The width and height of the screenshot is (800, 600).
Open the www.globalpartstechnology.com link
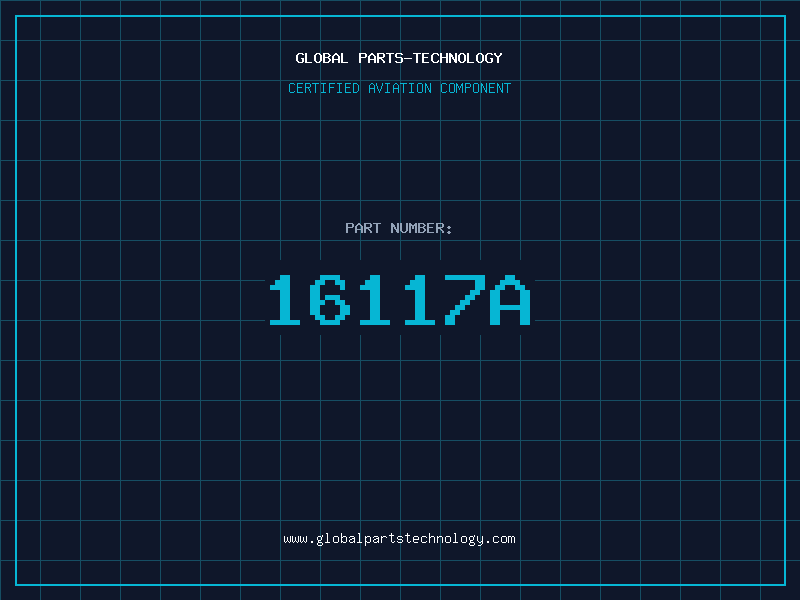click(399, 539)
